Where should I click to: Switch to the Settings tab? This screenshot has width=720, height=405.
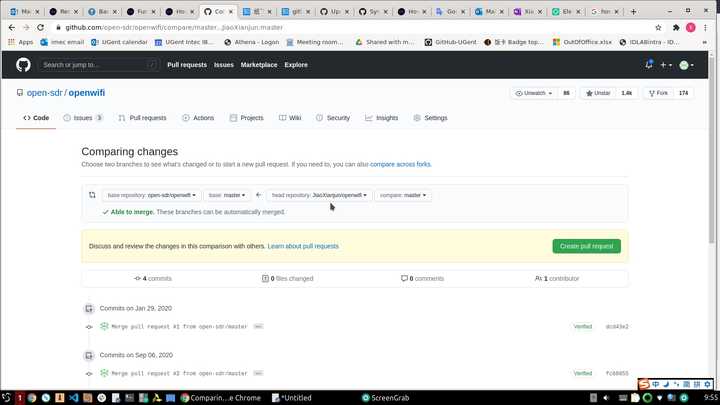pos(430,118)
